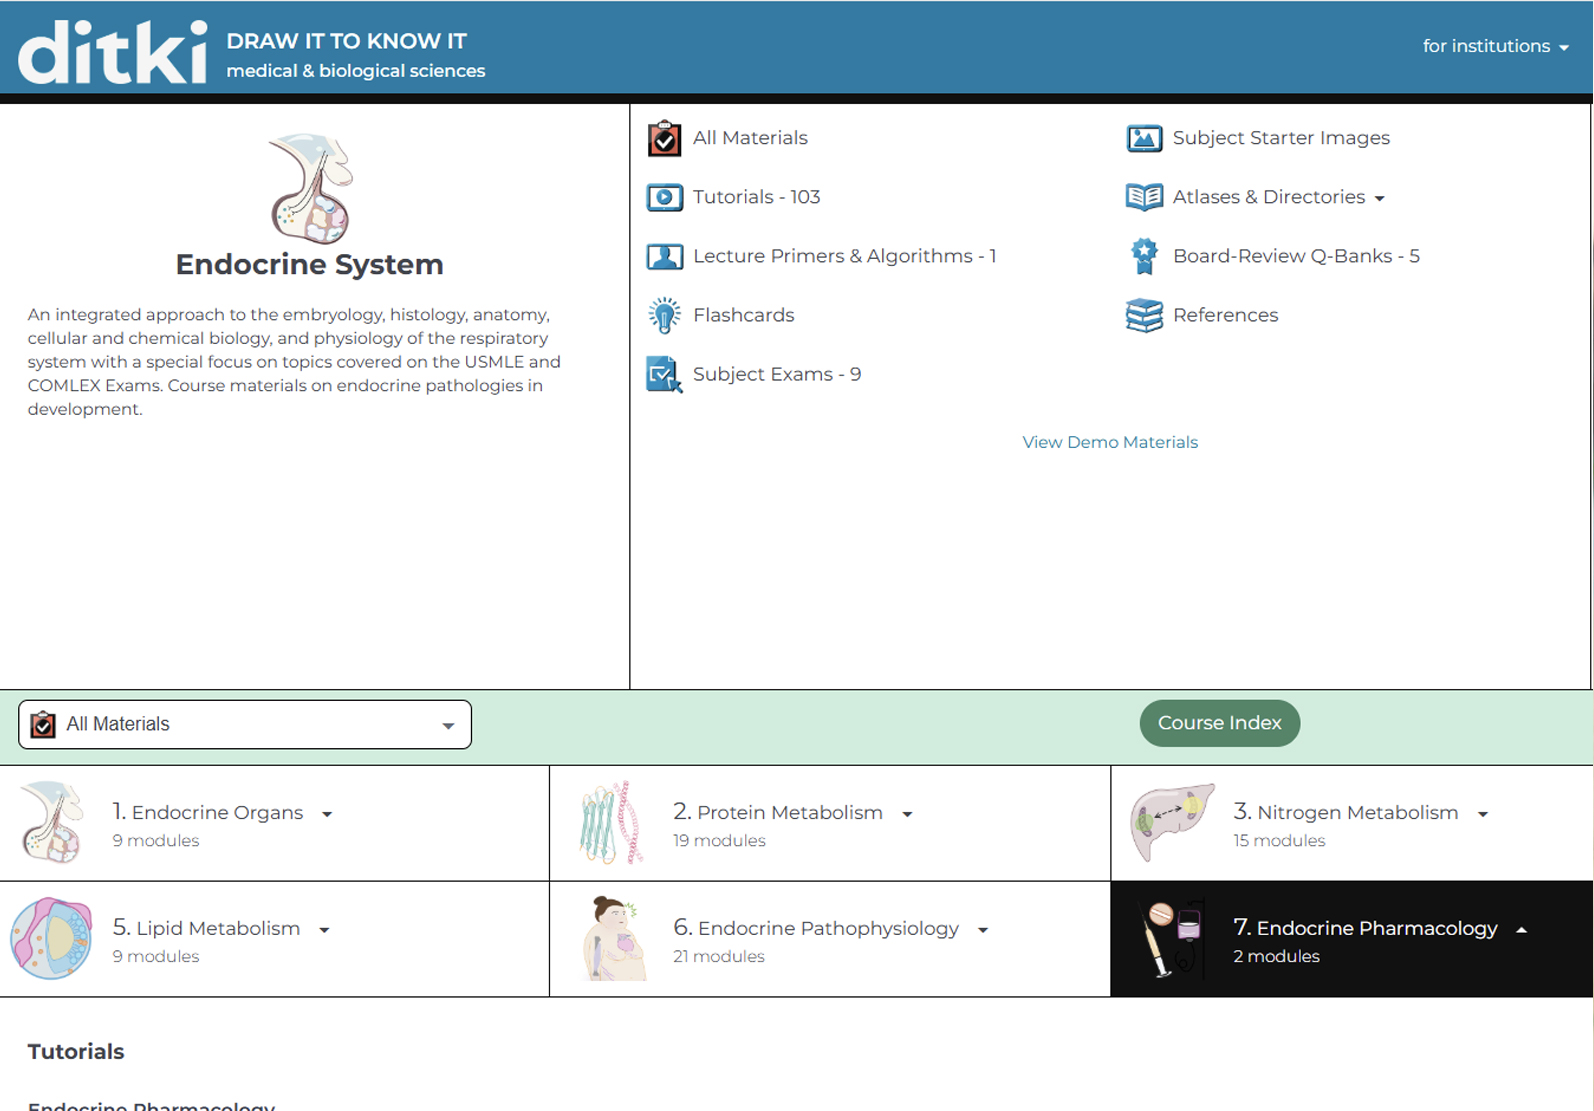Click the Subject Exams checkmark icon
1594x1111 pixels.
click(664, 375)
